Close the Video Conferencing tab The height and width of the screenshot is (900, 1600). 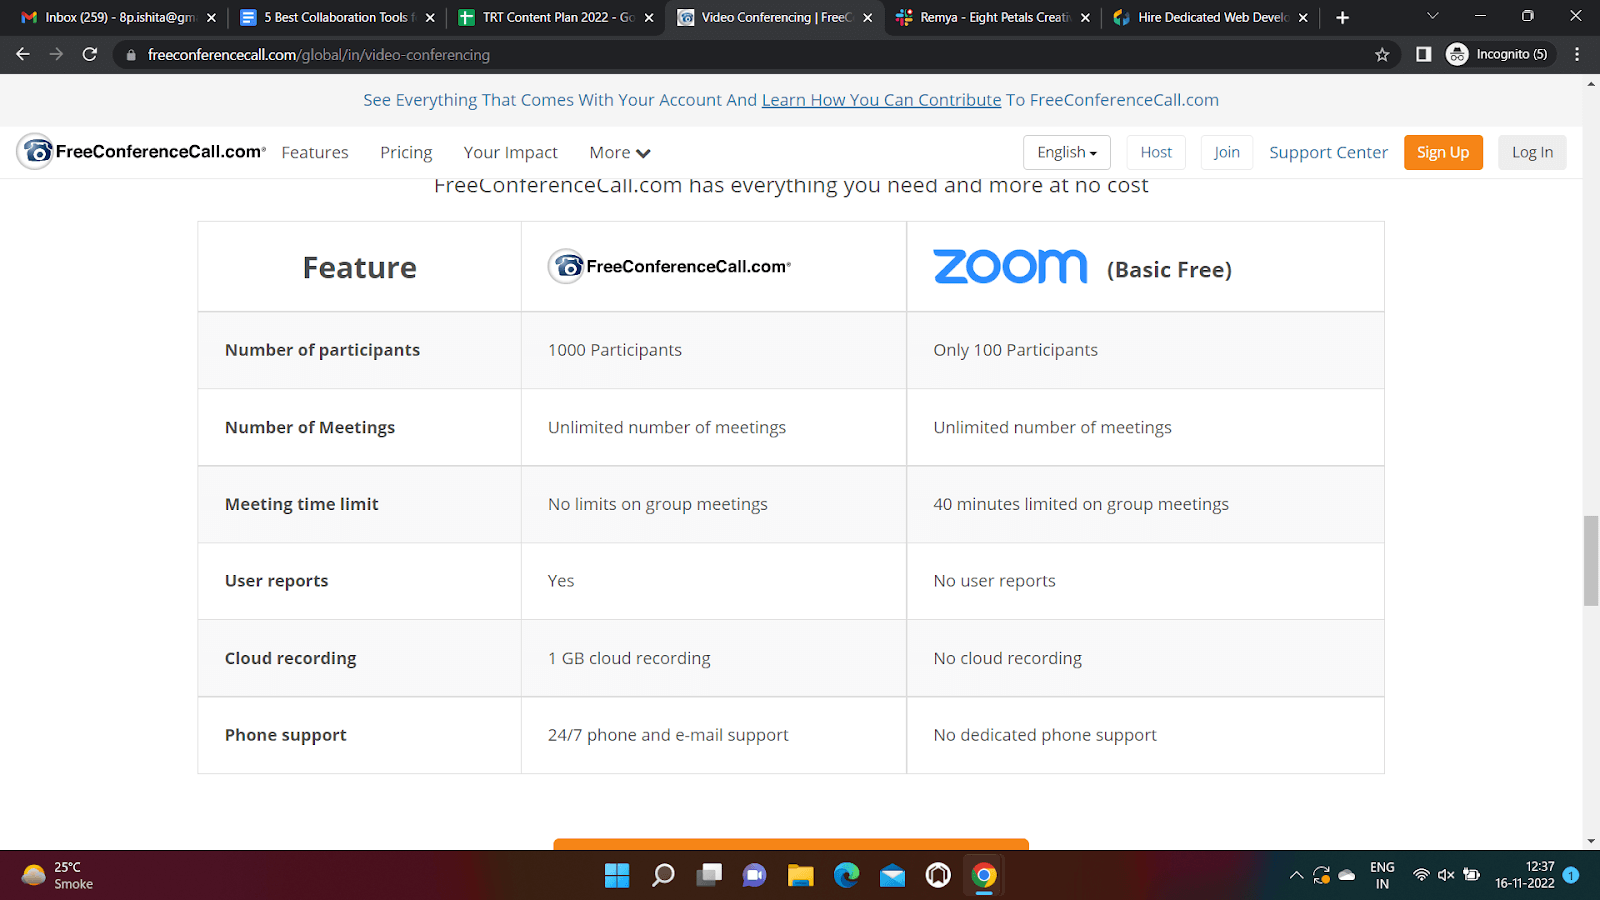click(x=867, y=18)
